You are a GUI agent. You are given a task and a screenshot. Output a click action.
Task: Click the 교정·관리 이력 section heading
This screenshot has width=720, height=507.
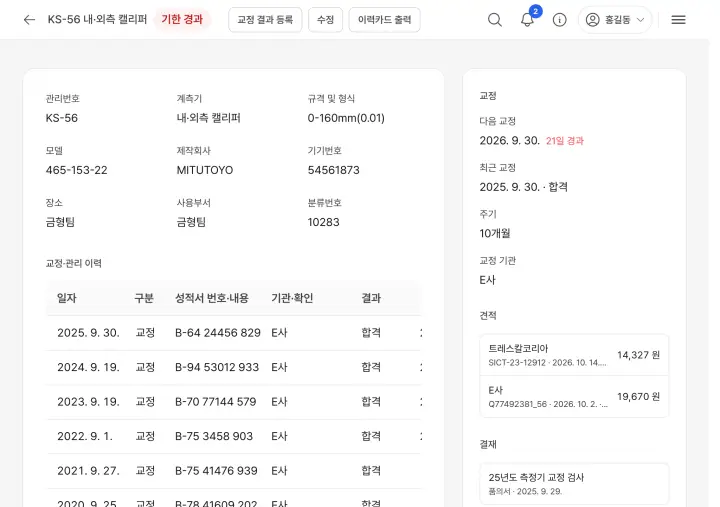(x=73, y=263)
